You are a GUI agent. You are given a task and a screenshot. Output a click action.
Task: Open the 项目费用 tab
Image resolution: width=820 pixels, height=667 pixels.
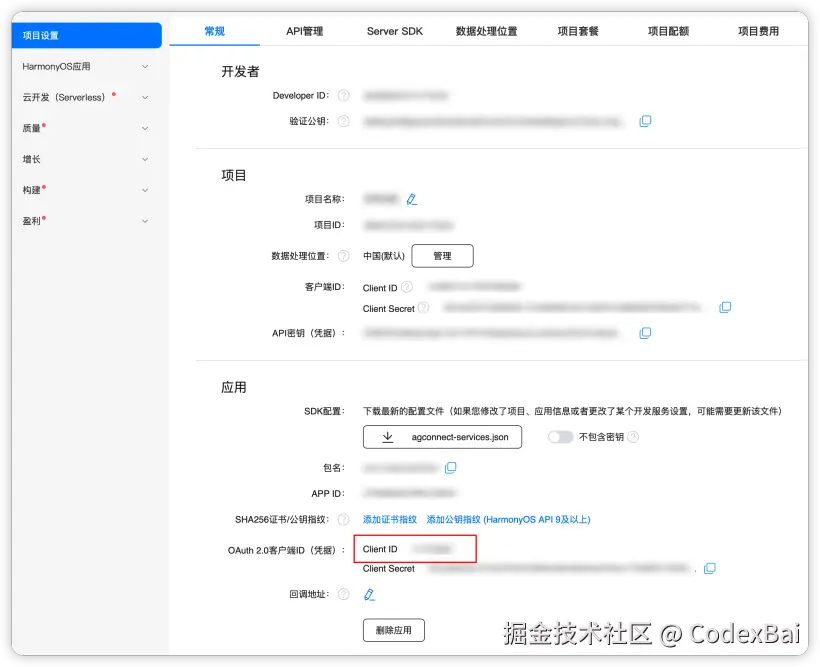point(758,31)
